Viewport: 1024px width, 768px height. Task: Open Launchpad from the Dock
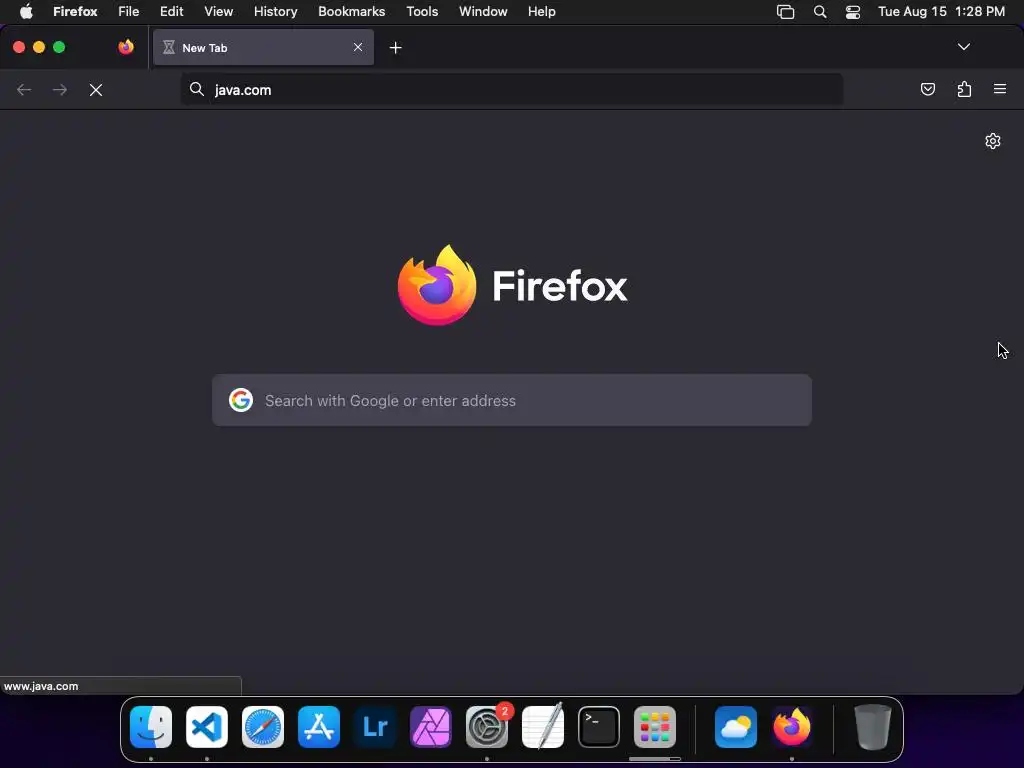point(655,727)
